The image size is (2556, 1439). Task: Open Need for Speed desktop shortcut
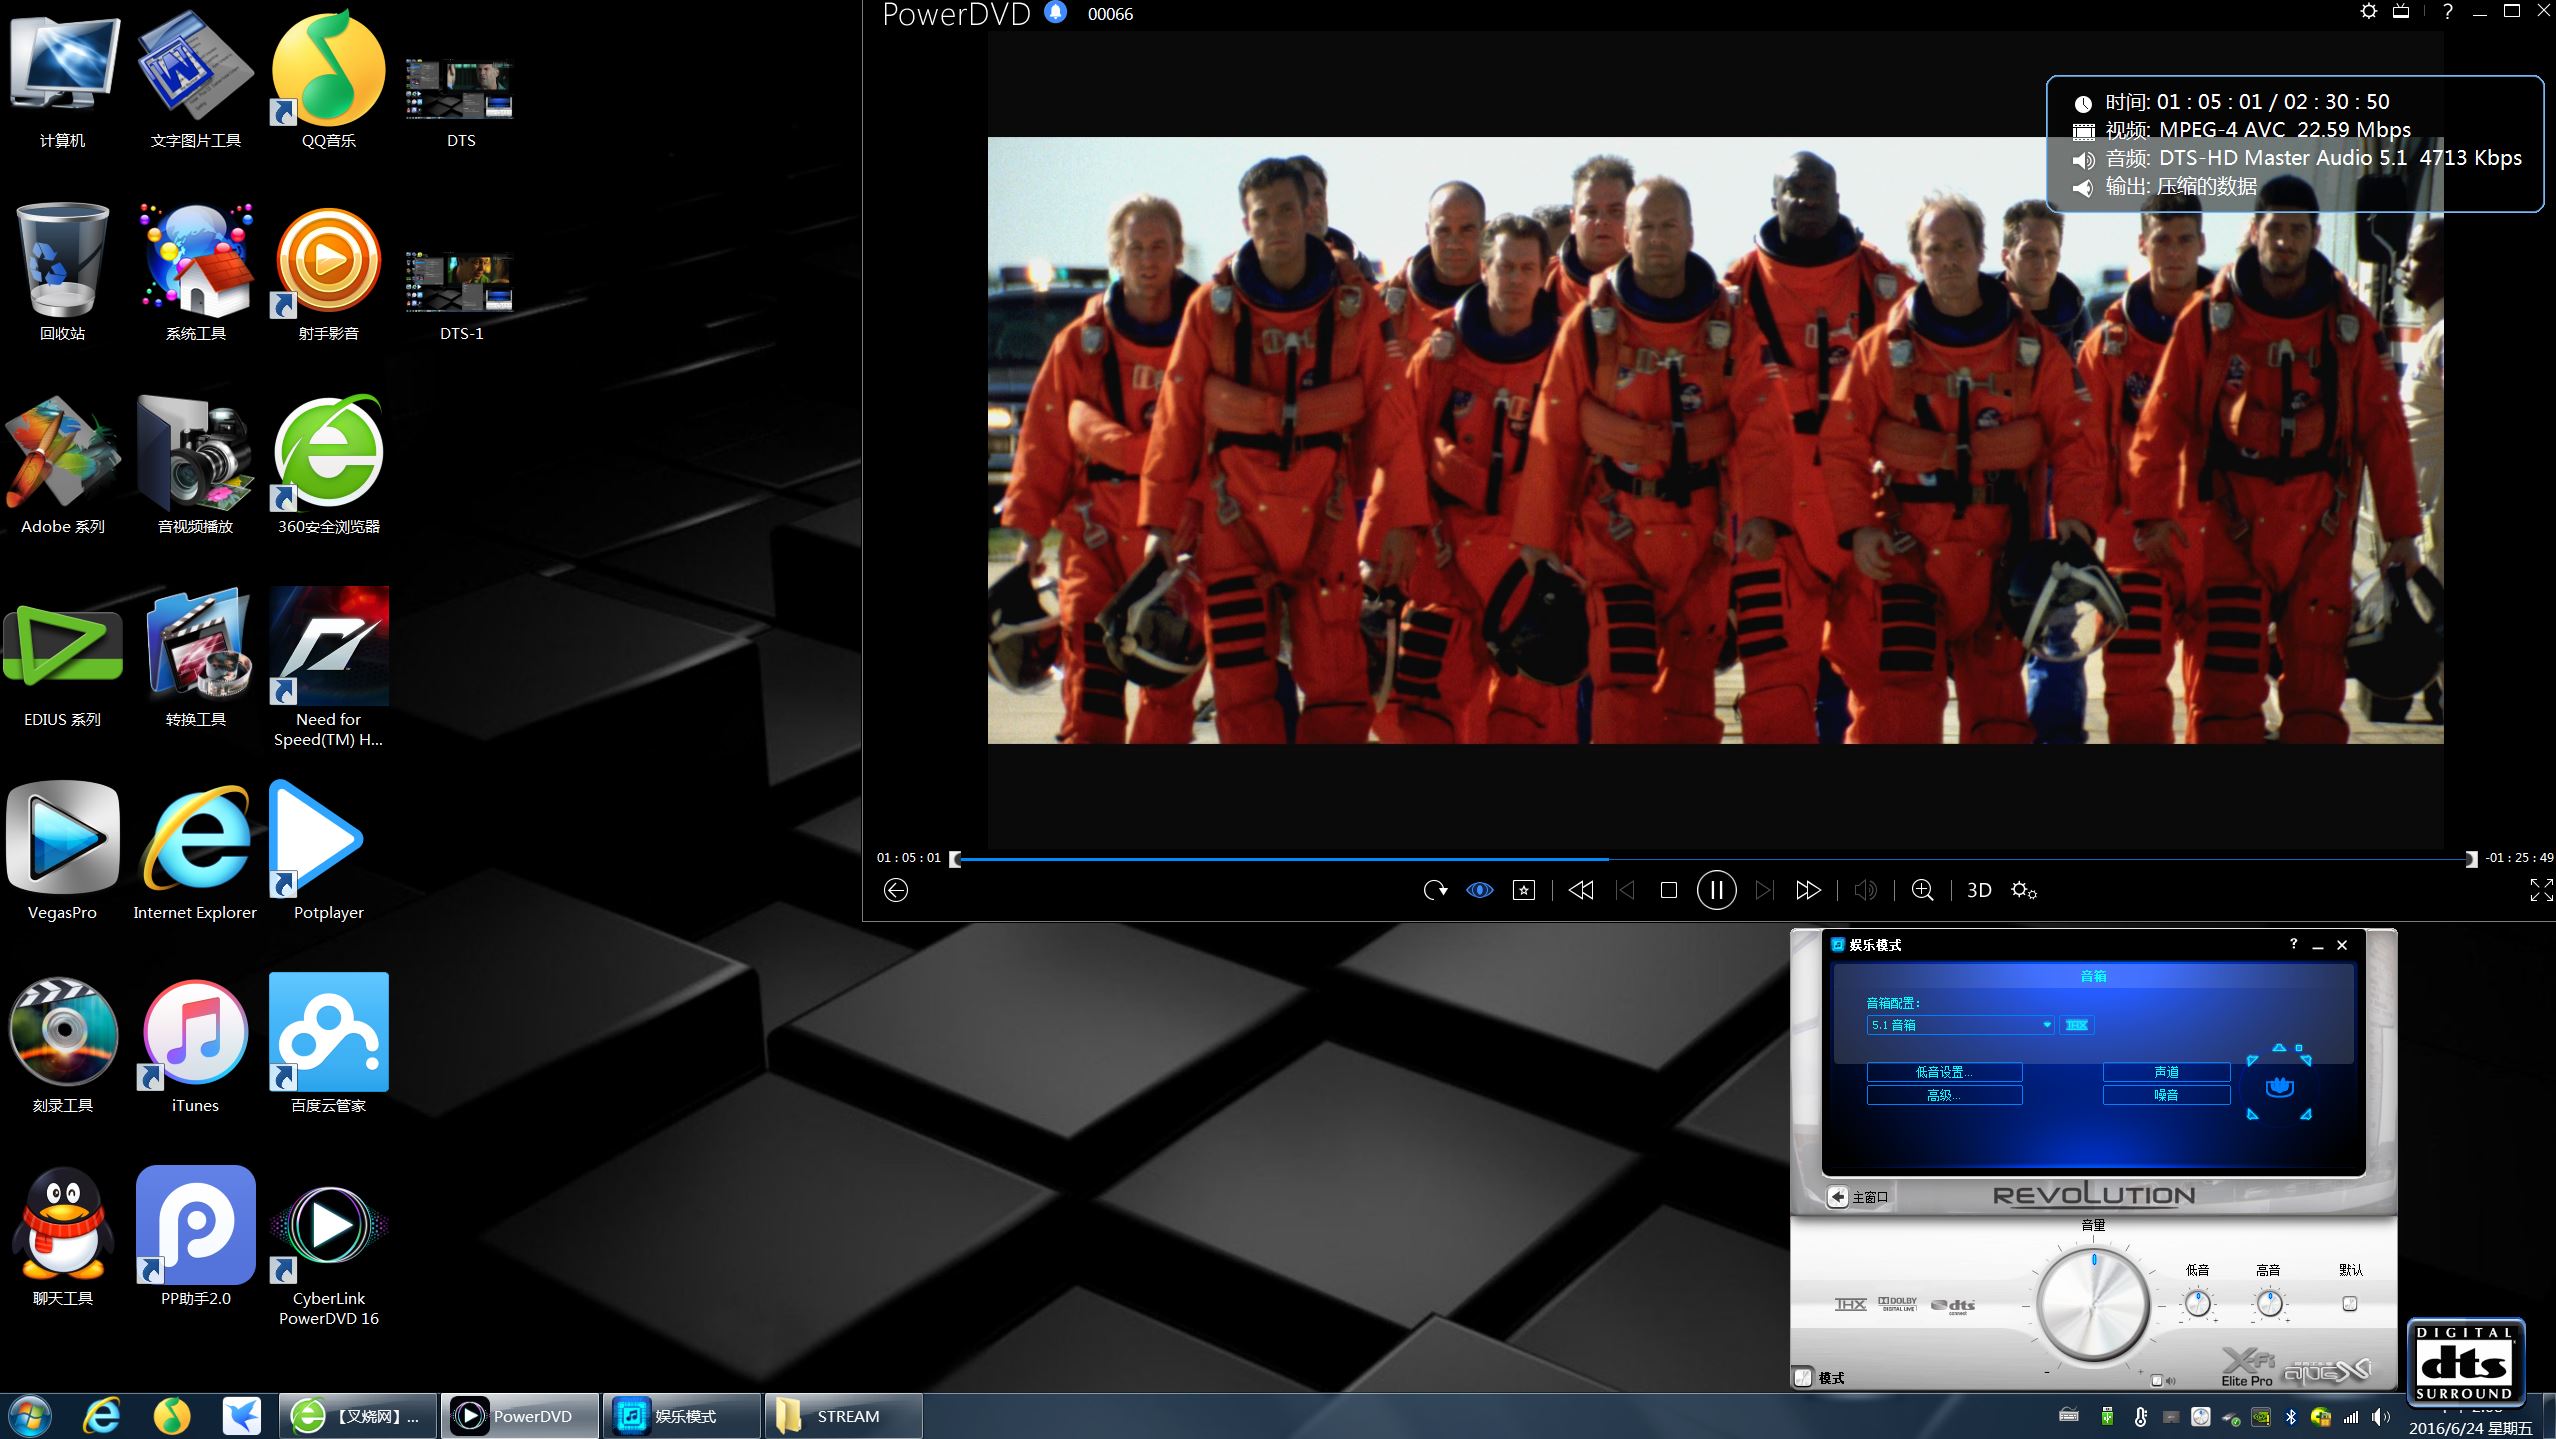pyautogui.click(x=328, y=668)
